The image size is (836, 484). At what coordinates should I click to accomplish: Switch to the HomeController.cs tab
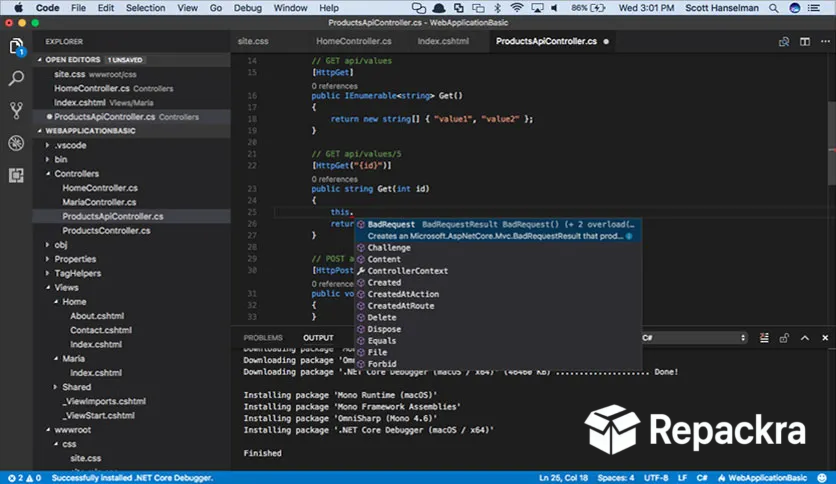click(x=353, y=42)
